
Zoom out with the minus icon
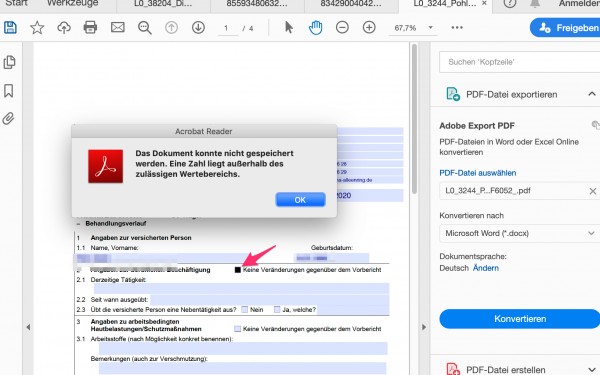pyautogui.click(x=342, y=28)
